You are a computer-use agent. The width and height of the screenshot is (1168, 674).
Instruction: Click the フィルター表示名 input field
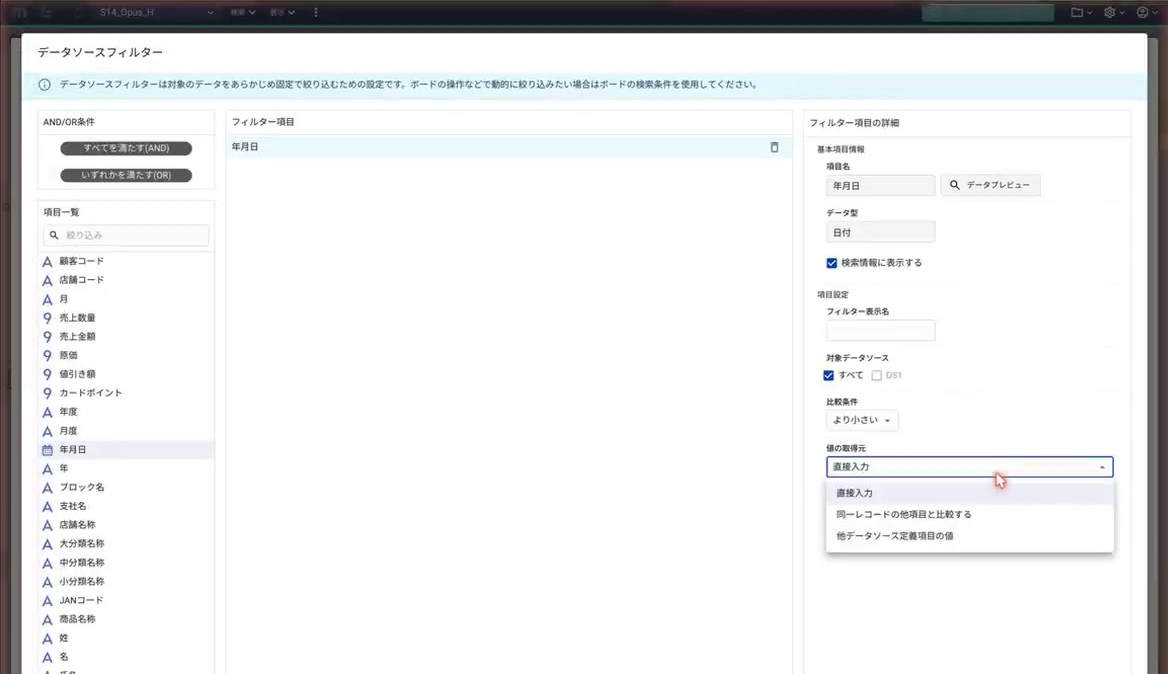(880, 331)
